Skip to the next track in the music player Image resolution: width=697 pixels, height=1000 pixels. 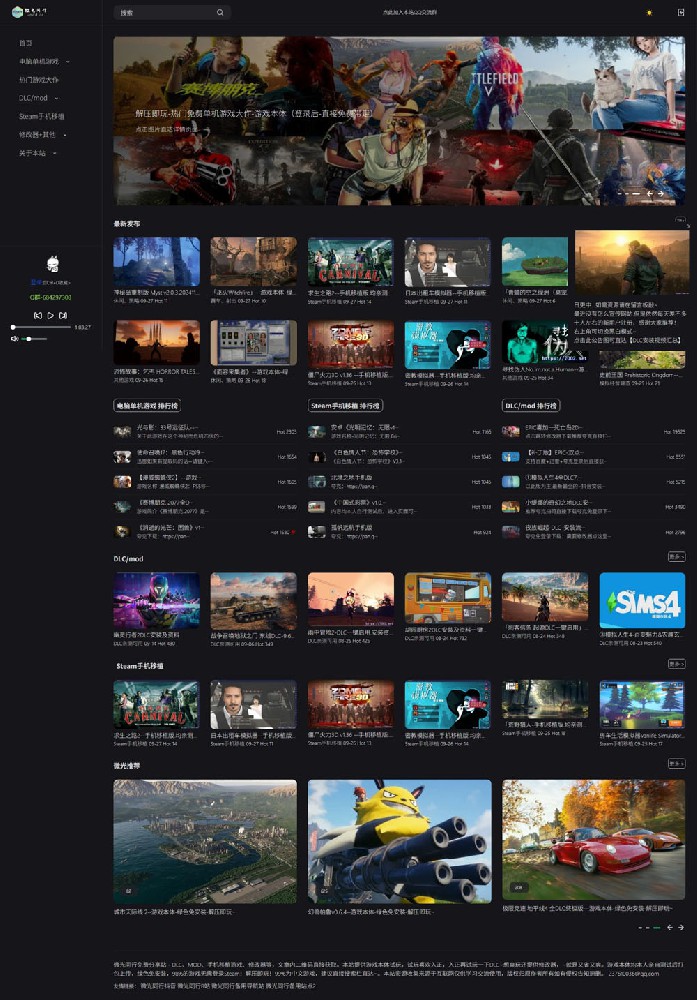62,315
